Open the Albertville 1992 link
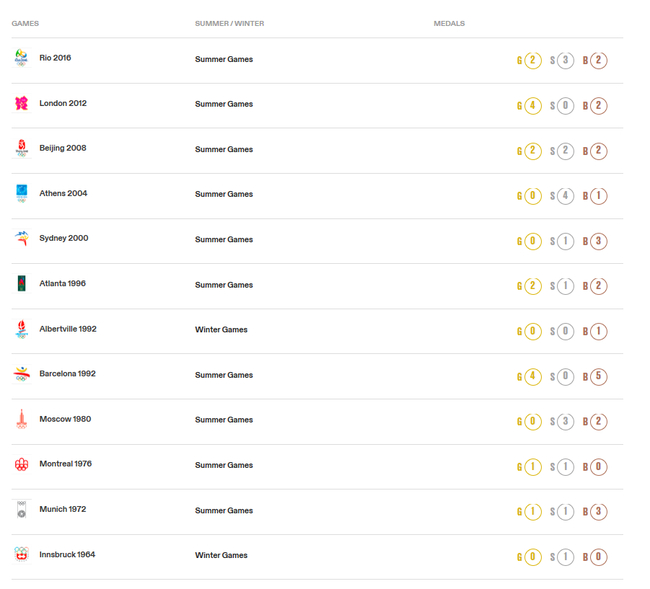The width and height of the screenshot is (650, 589). tap(68, 329)
